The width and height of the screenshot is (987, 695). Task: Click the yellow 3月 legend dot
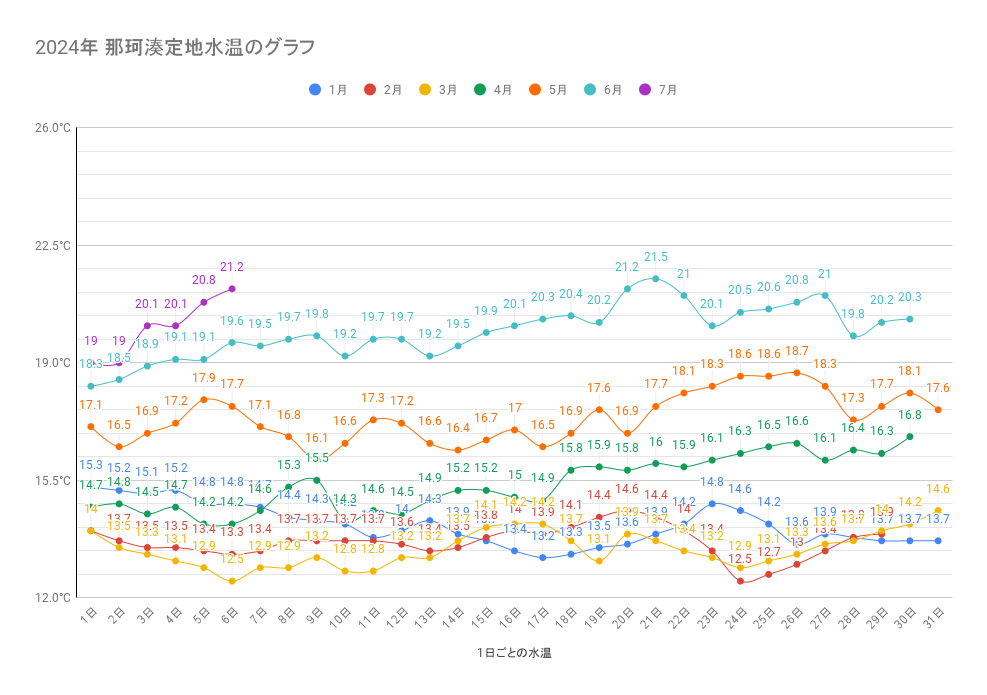425,90
